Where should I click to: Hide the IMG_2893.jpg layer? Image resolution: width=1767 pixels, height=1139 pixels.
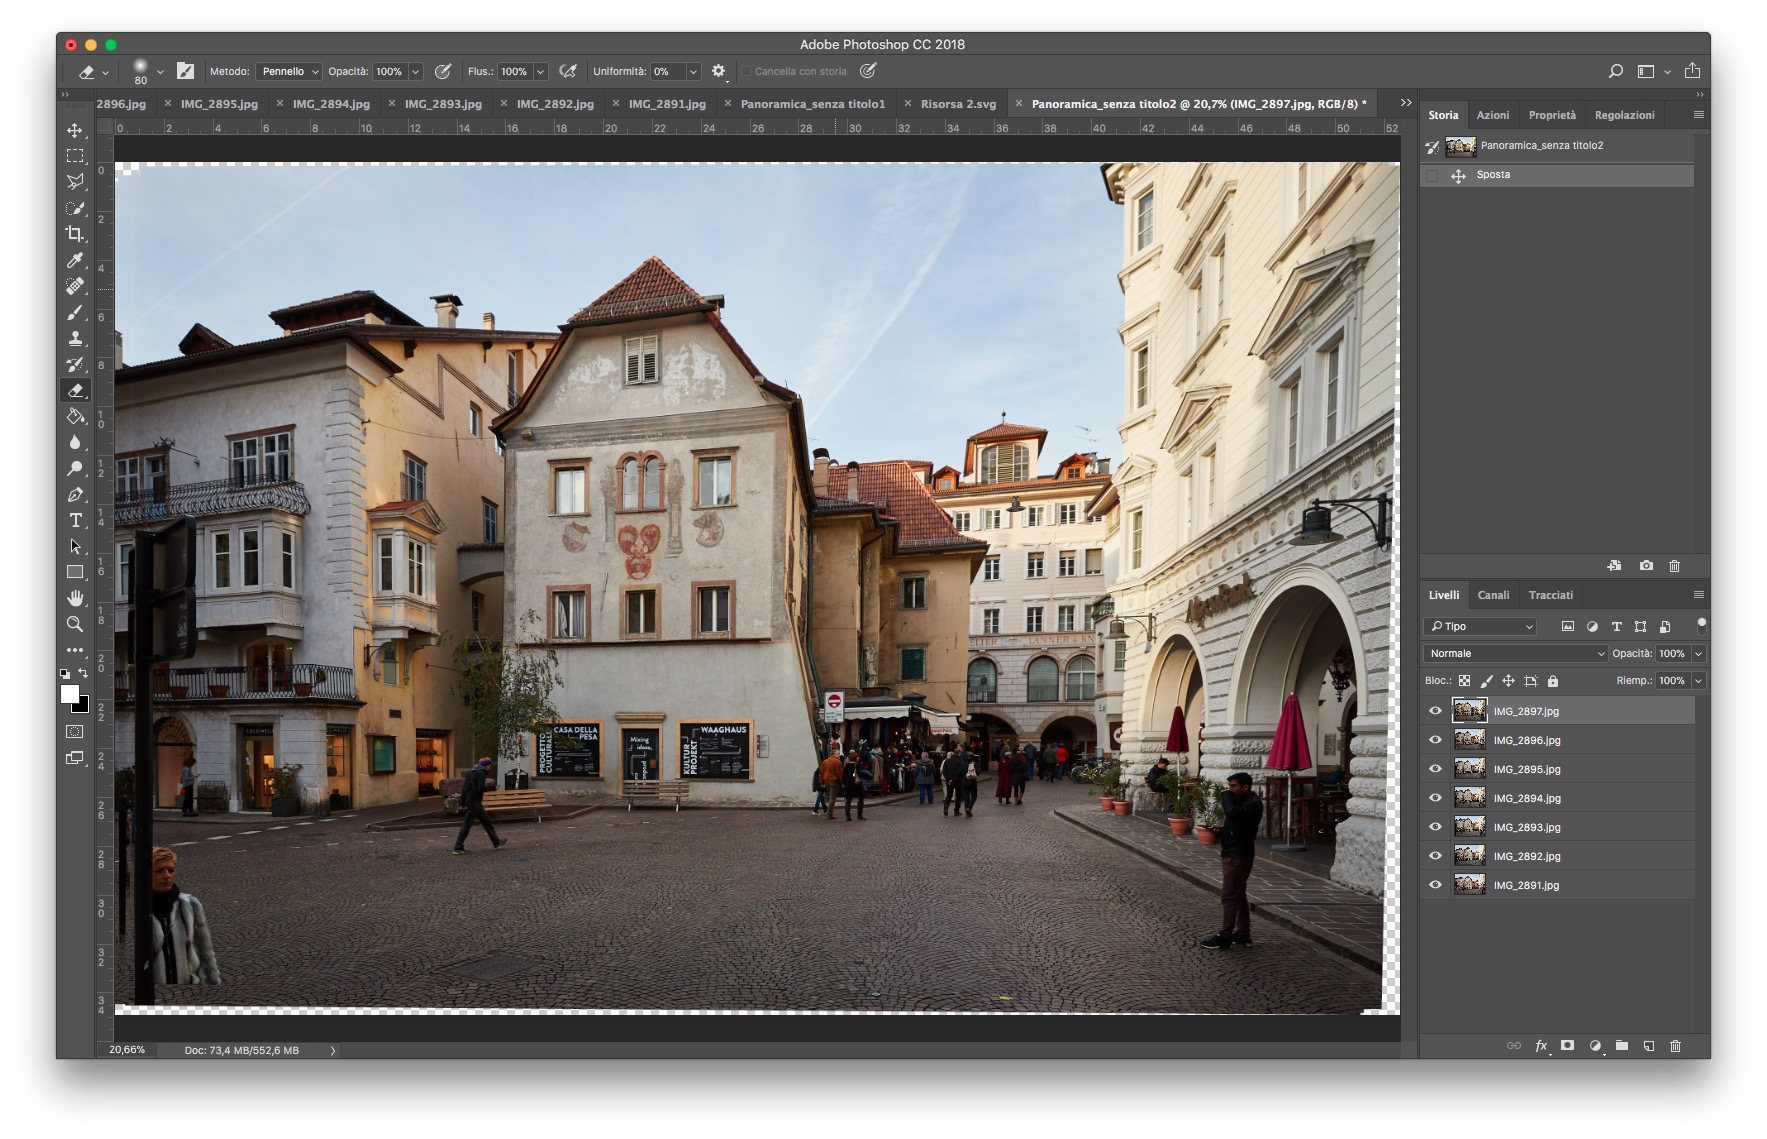tap(1435, 827)
